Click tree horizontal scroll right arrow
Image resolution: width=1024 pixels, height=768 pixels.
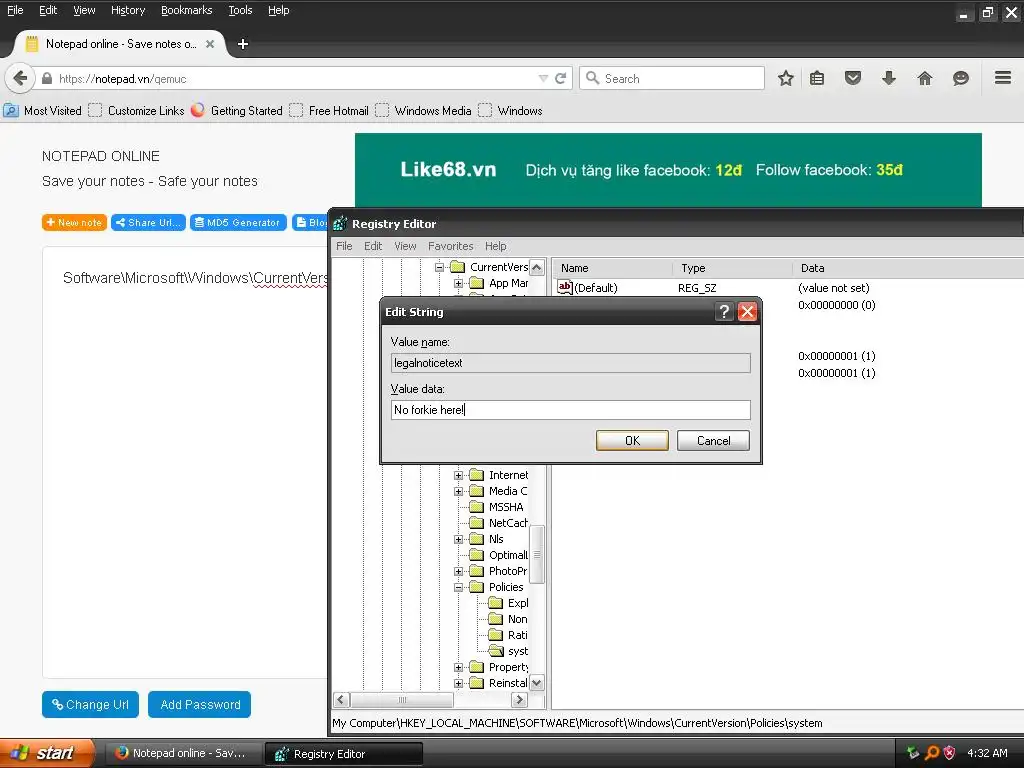coord(519,700)
